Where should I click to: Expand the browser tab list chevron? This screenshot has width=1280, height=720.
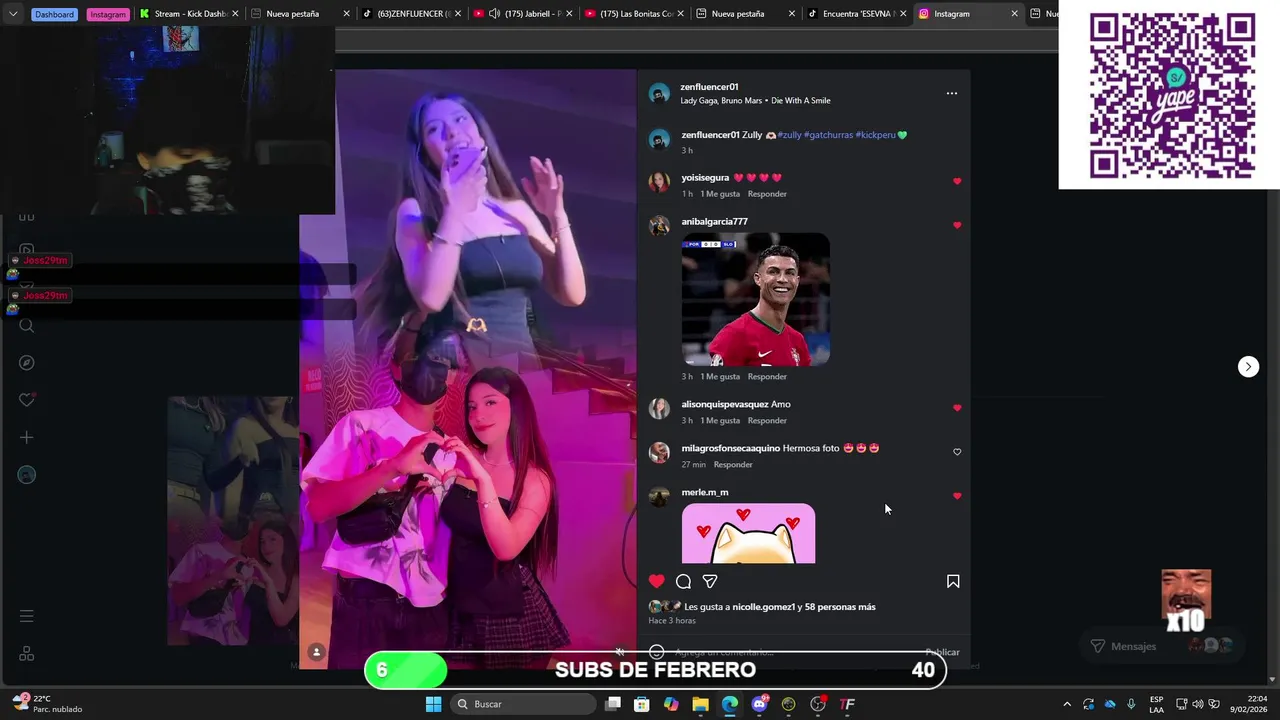[13, 14]
